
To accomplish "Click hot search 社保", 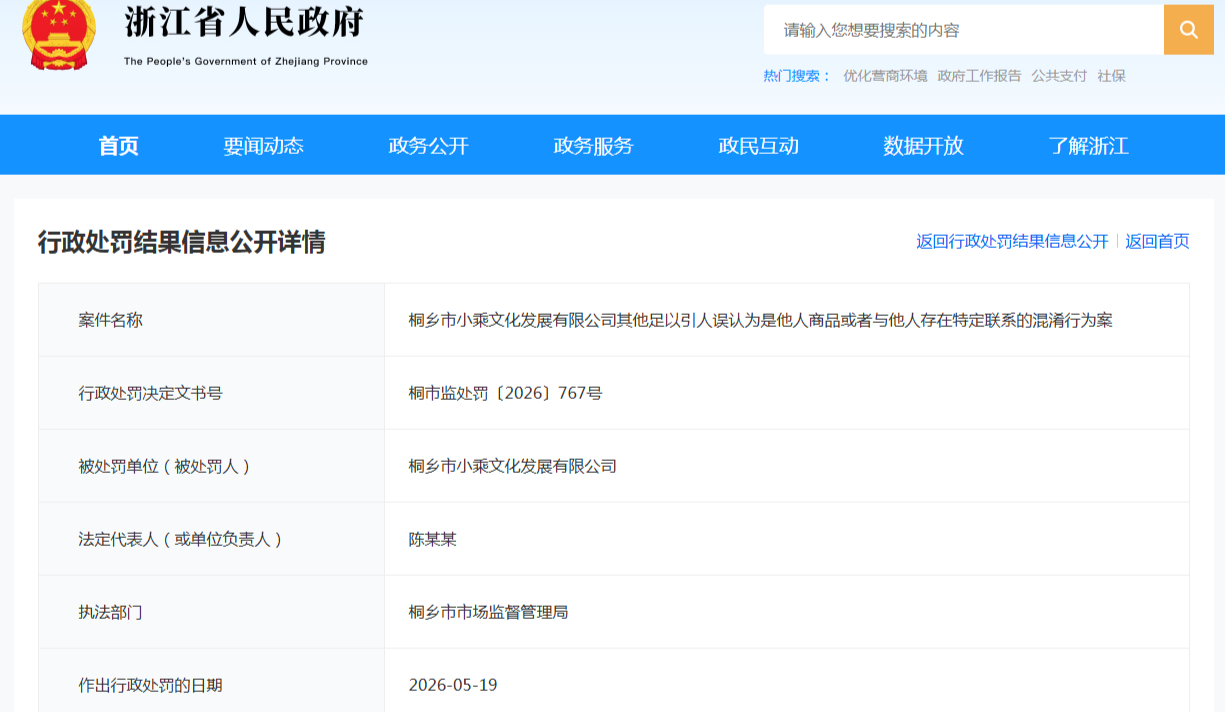I will [1111, 76].
